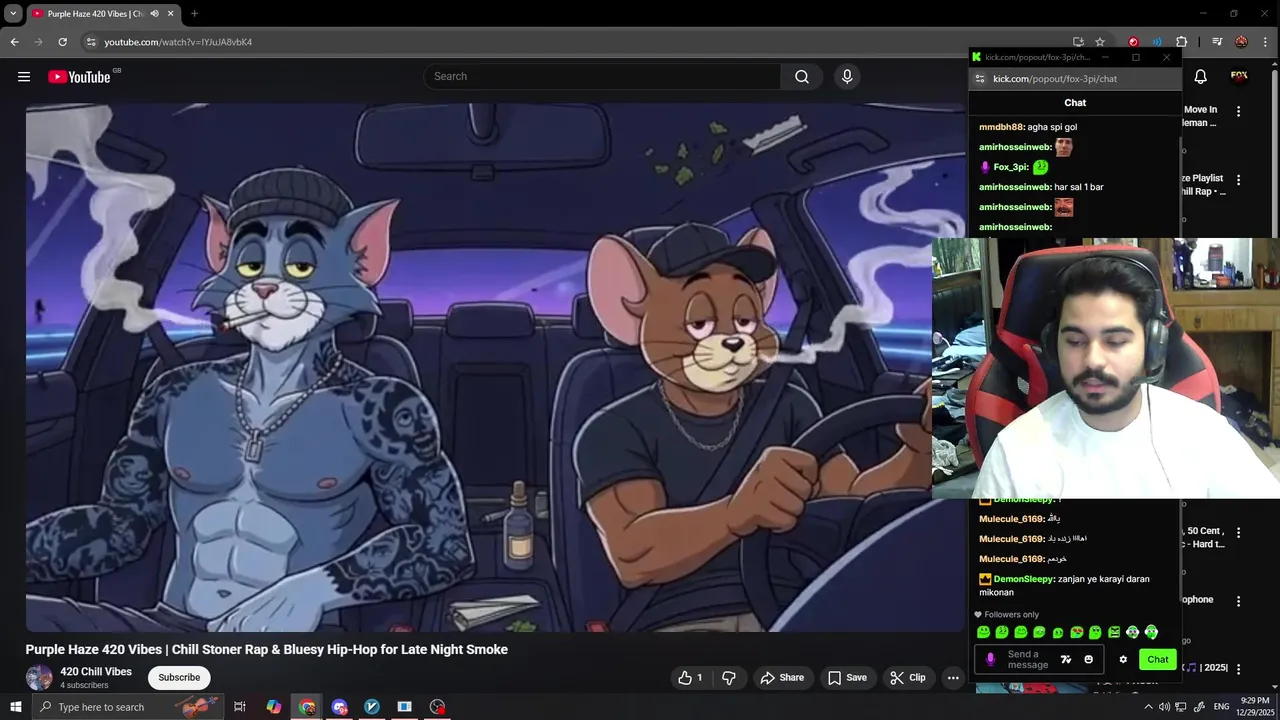This screenshot has width=1280, height=720.
Task: Open the tab search dropdown arrow
Action: [x=13, y=14]
